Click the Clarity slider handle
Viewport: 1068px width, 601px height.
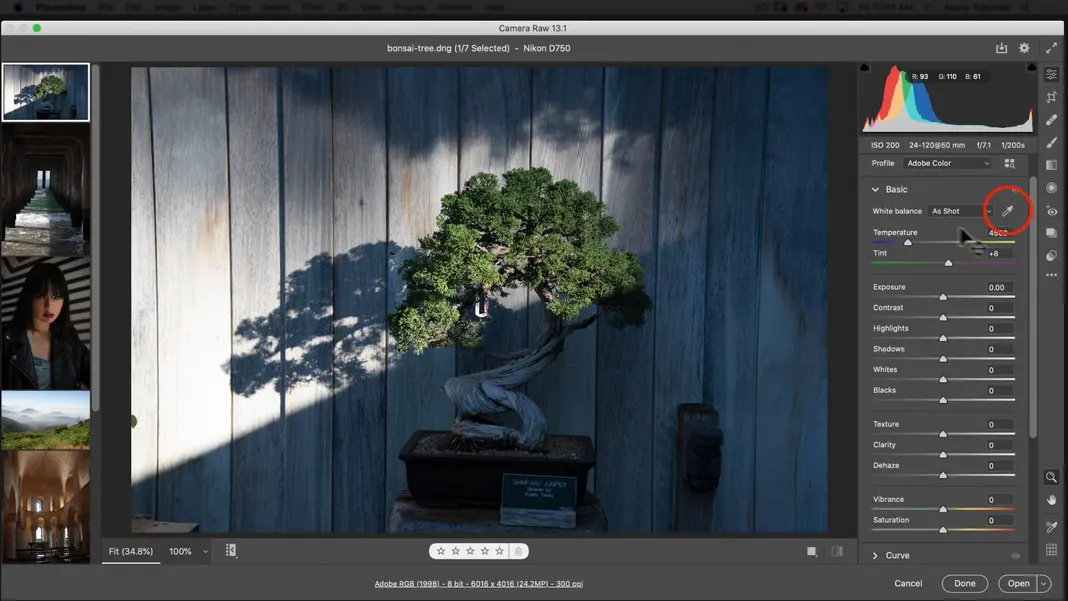tap(943, 454)
